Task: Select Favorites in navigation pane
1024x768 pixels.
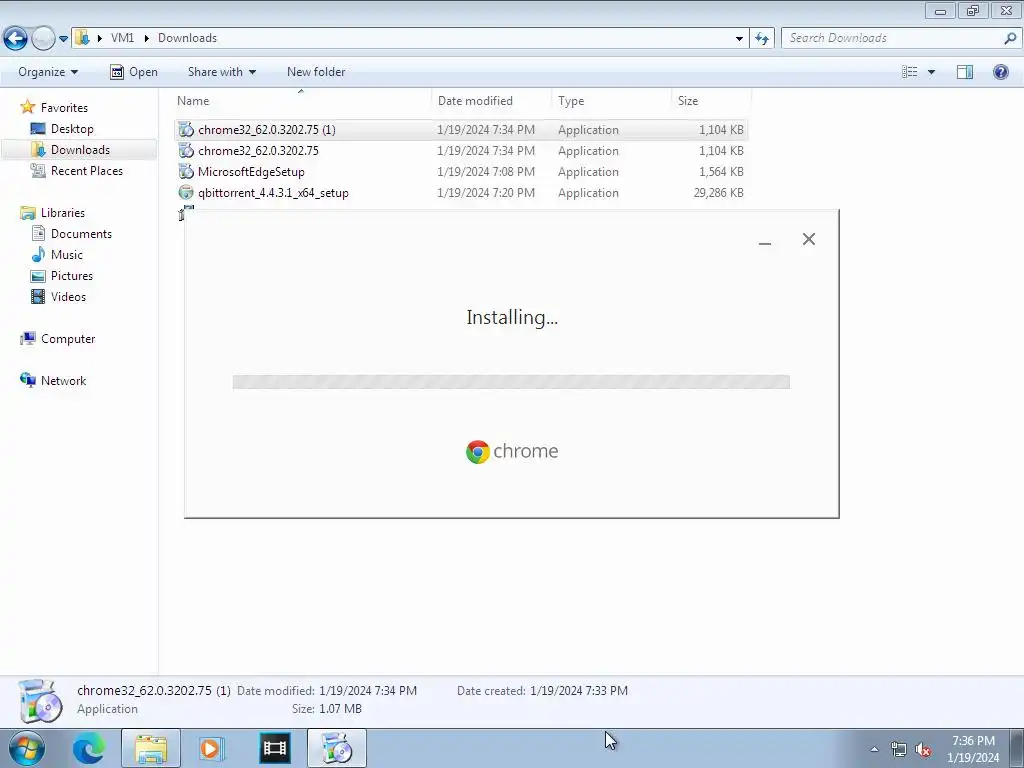Action: tap(64, 108)
